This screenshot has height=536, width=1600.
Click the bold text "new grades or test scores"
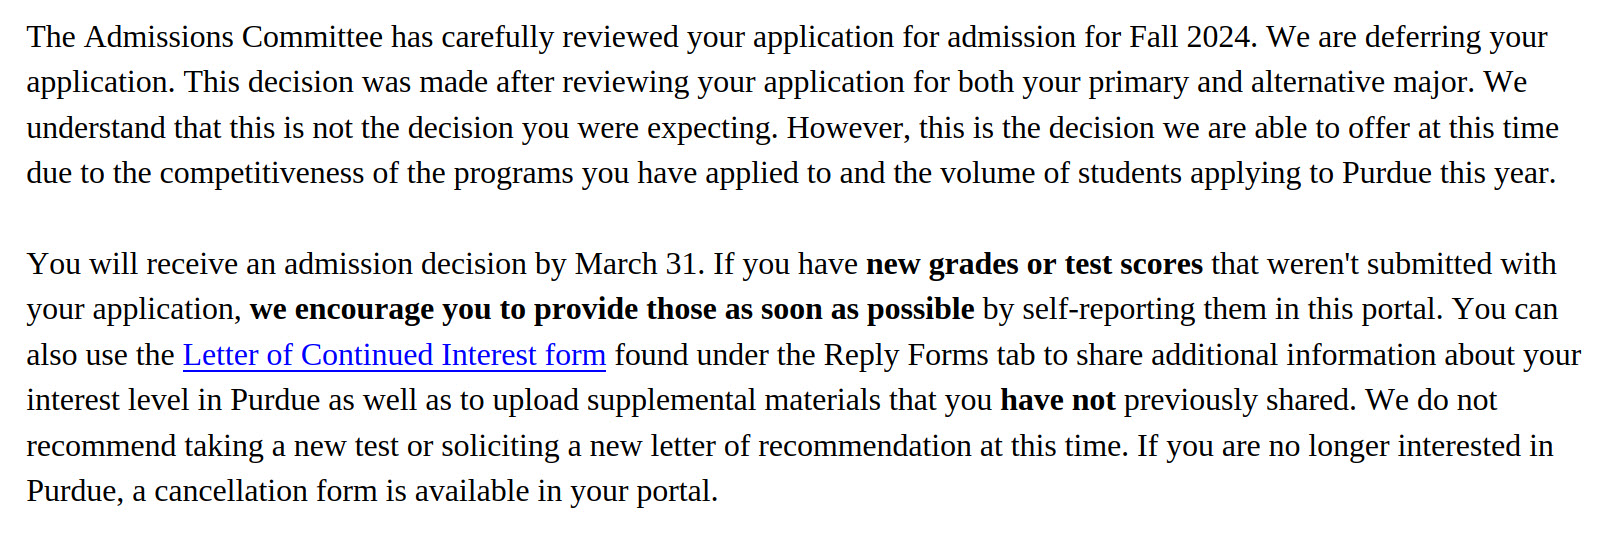pos(1034,264)
